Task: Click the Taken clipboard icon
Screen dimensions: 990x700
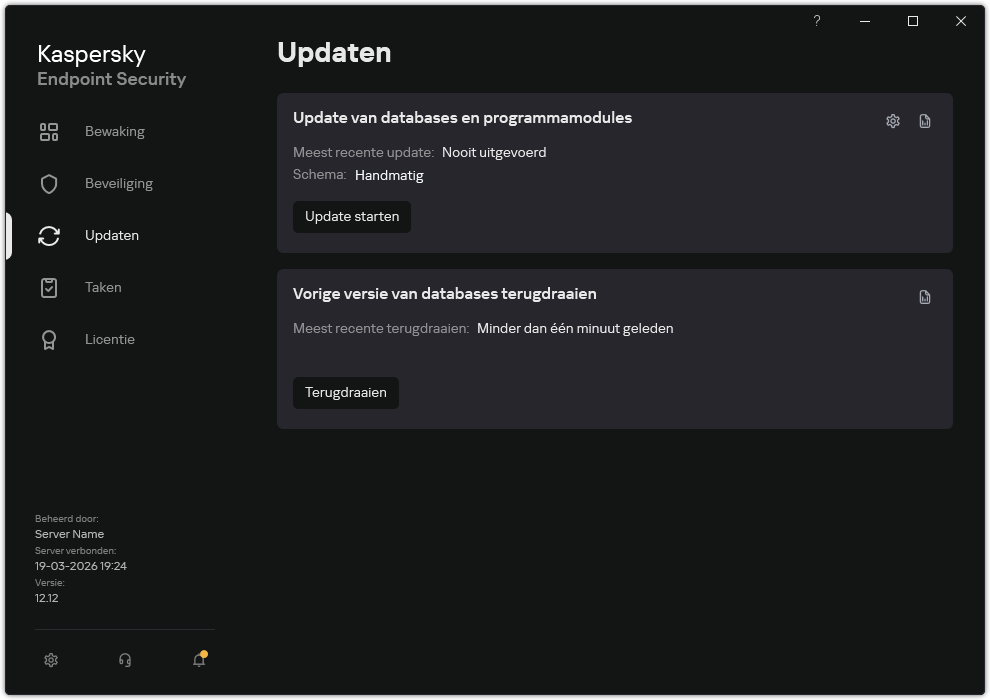Action: coord(48,287)
